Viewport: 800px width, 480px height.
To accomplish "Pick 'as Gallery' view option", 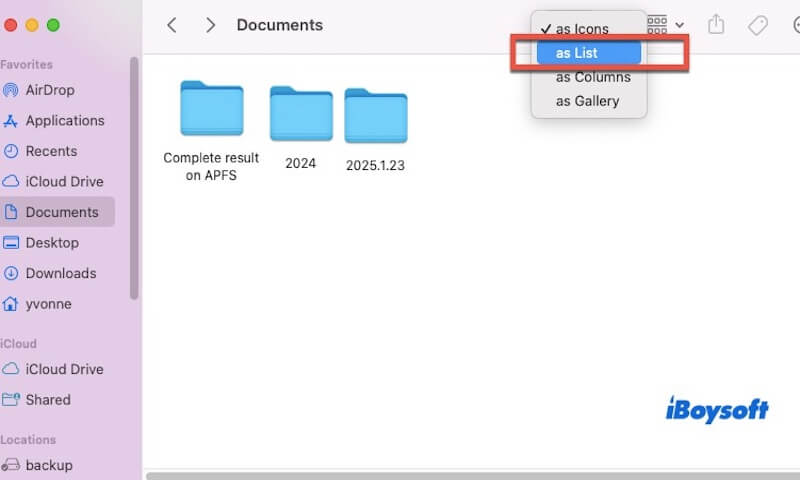I will coord(587,101).
